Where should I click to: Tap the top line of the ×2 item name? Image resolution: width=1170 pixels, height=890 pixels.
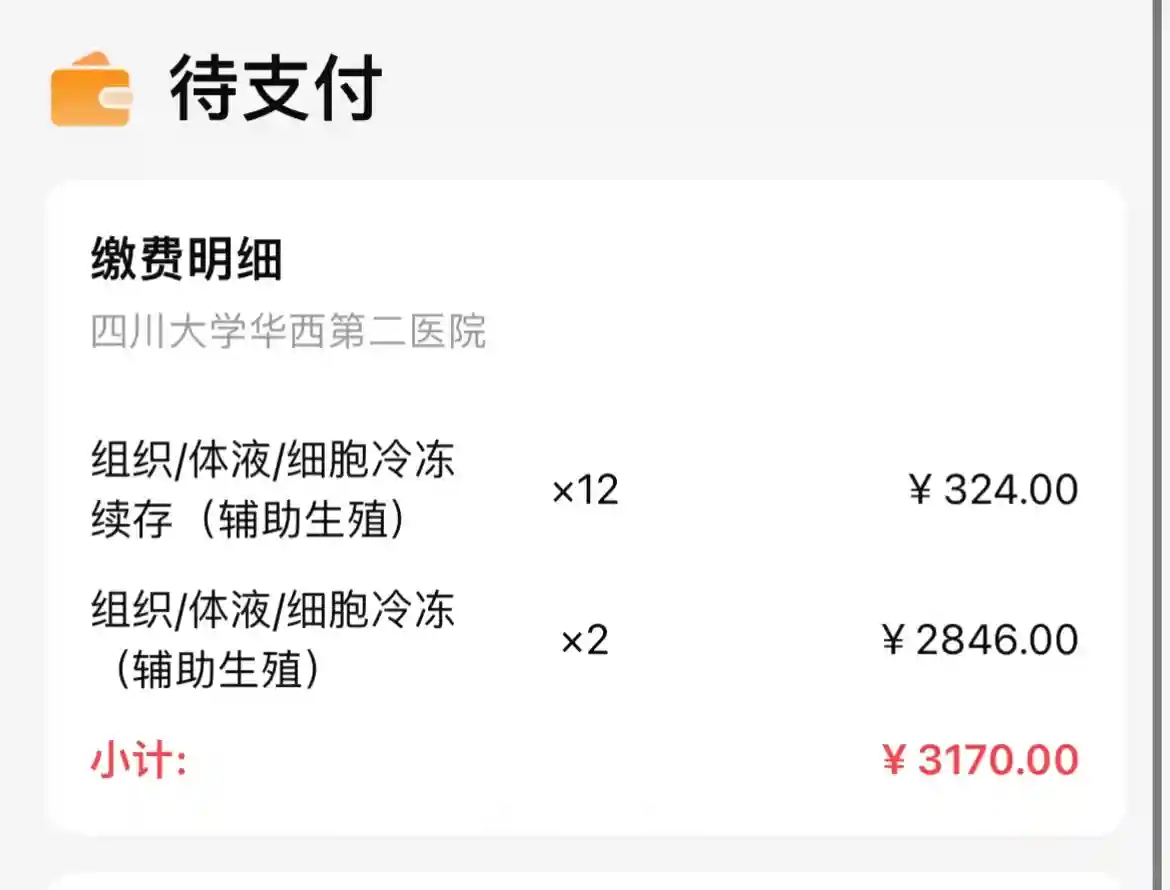coord(273,610)
